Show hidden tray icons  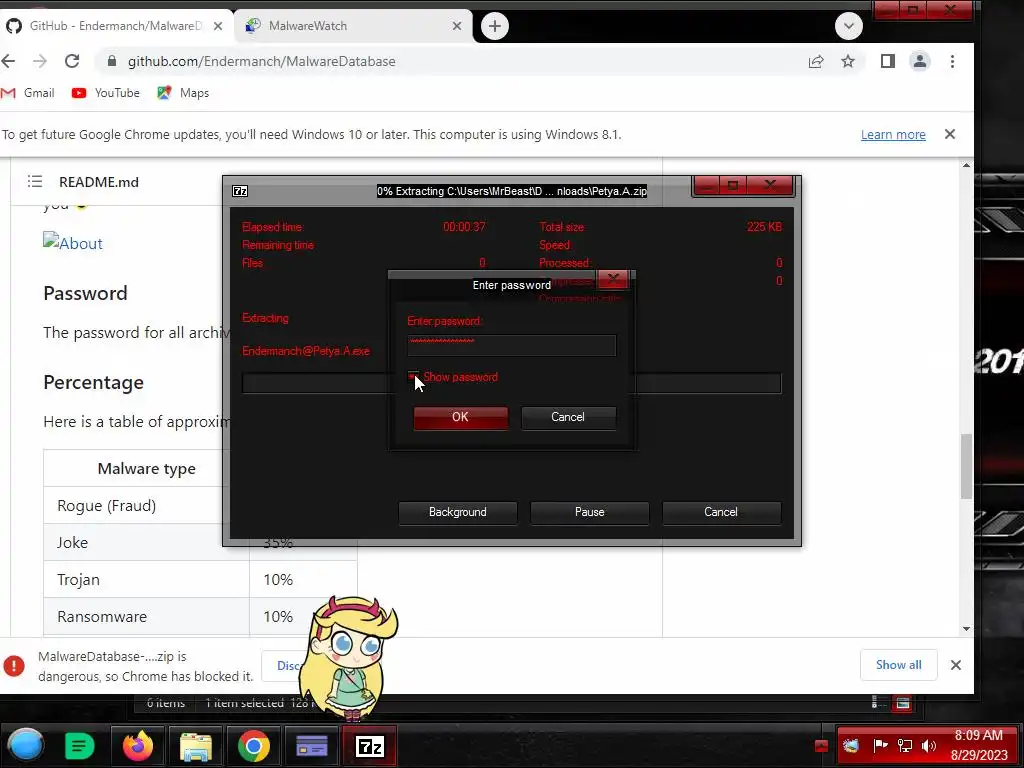[822, 746]
